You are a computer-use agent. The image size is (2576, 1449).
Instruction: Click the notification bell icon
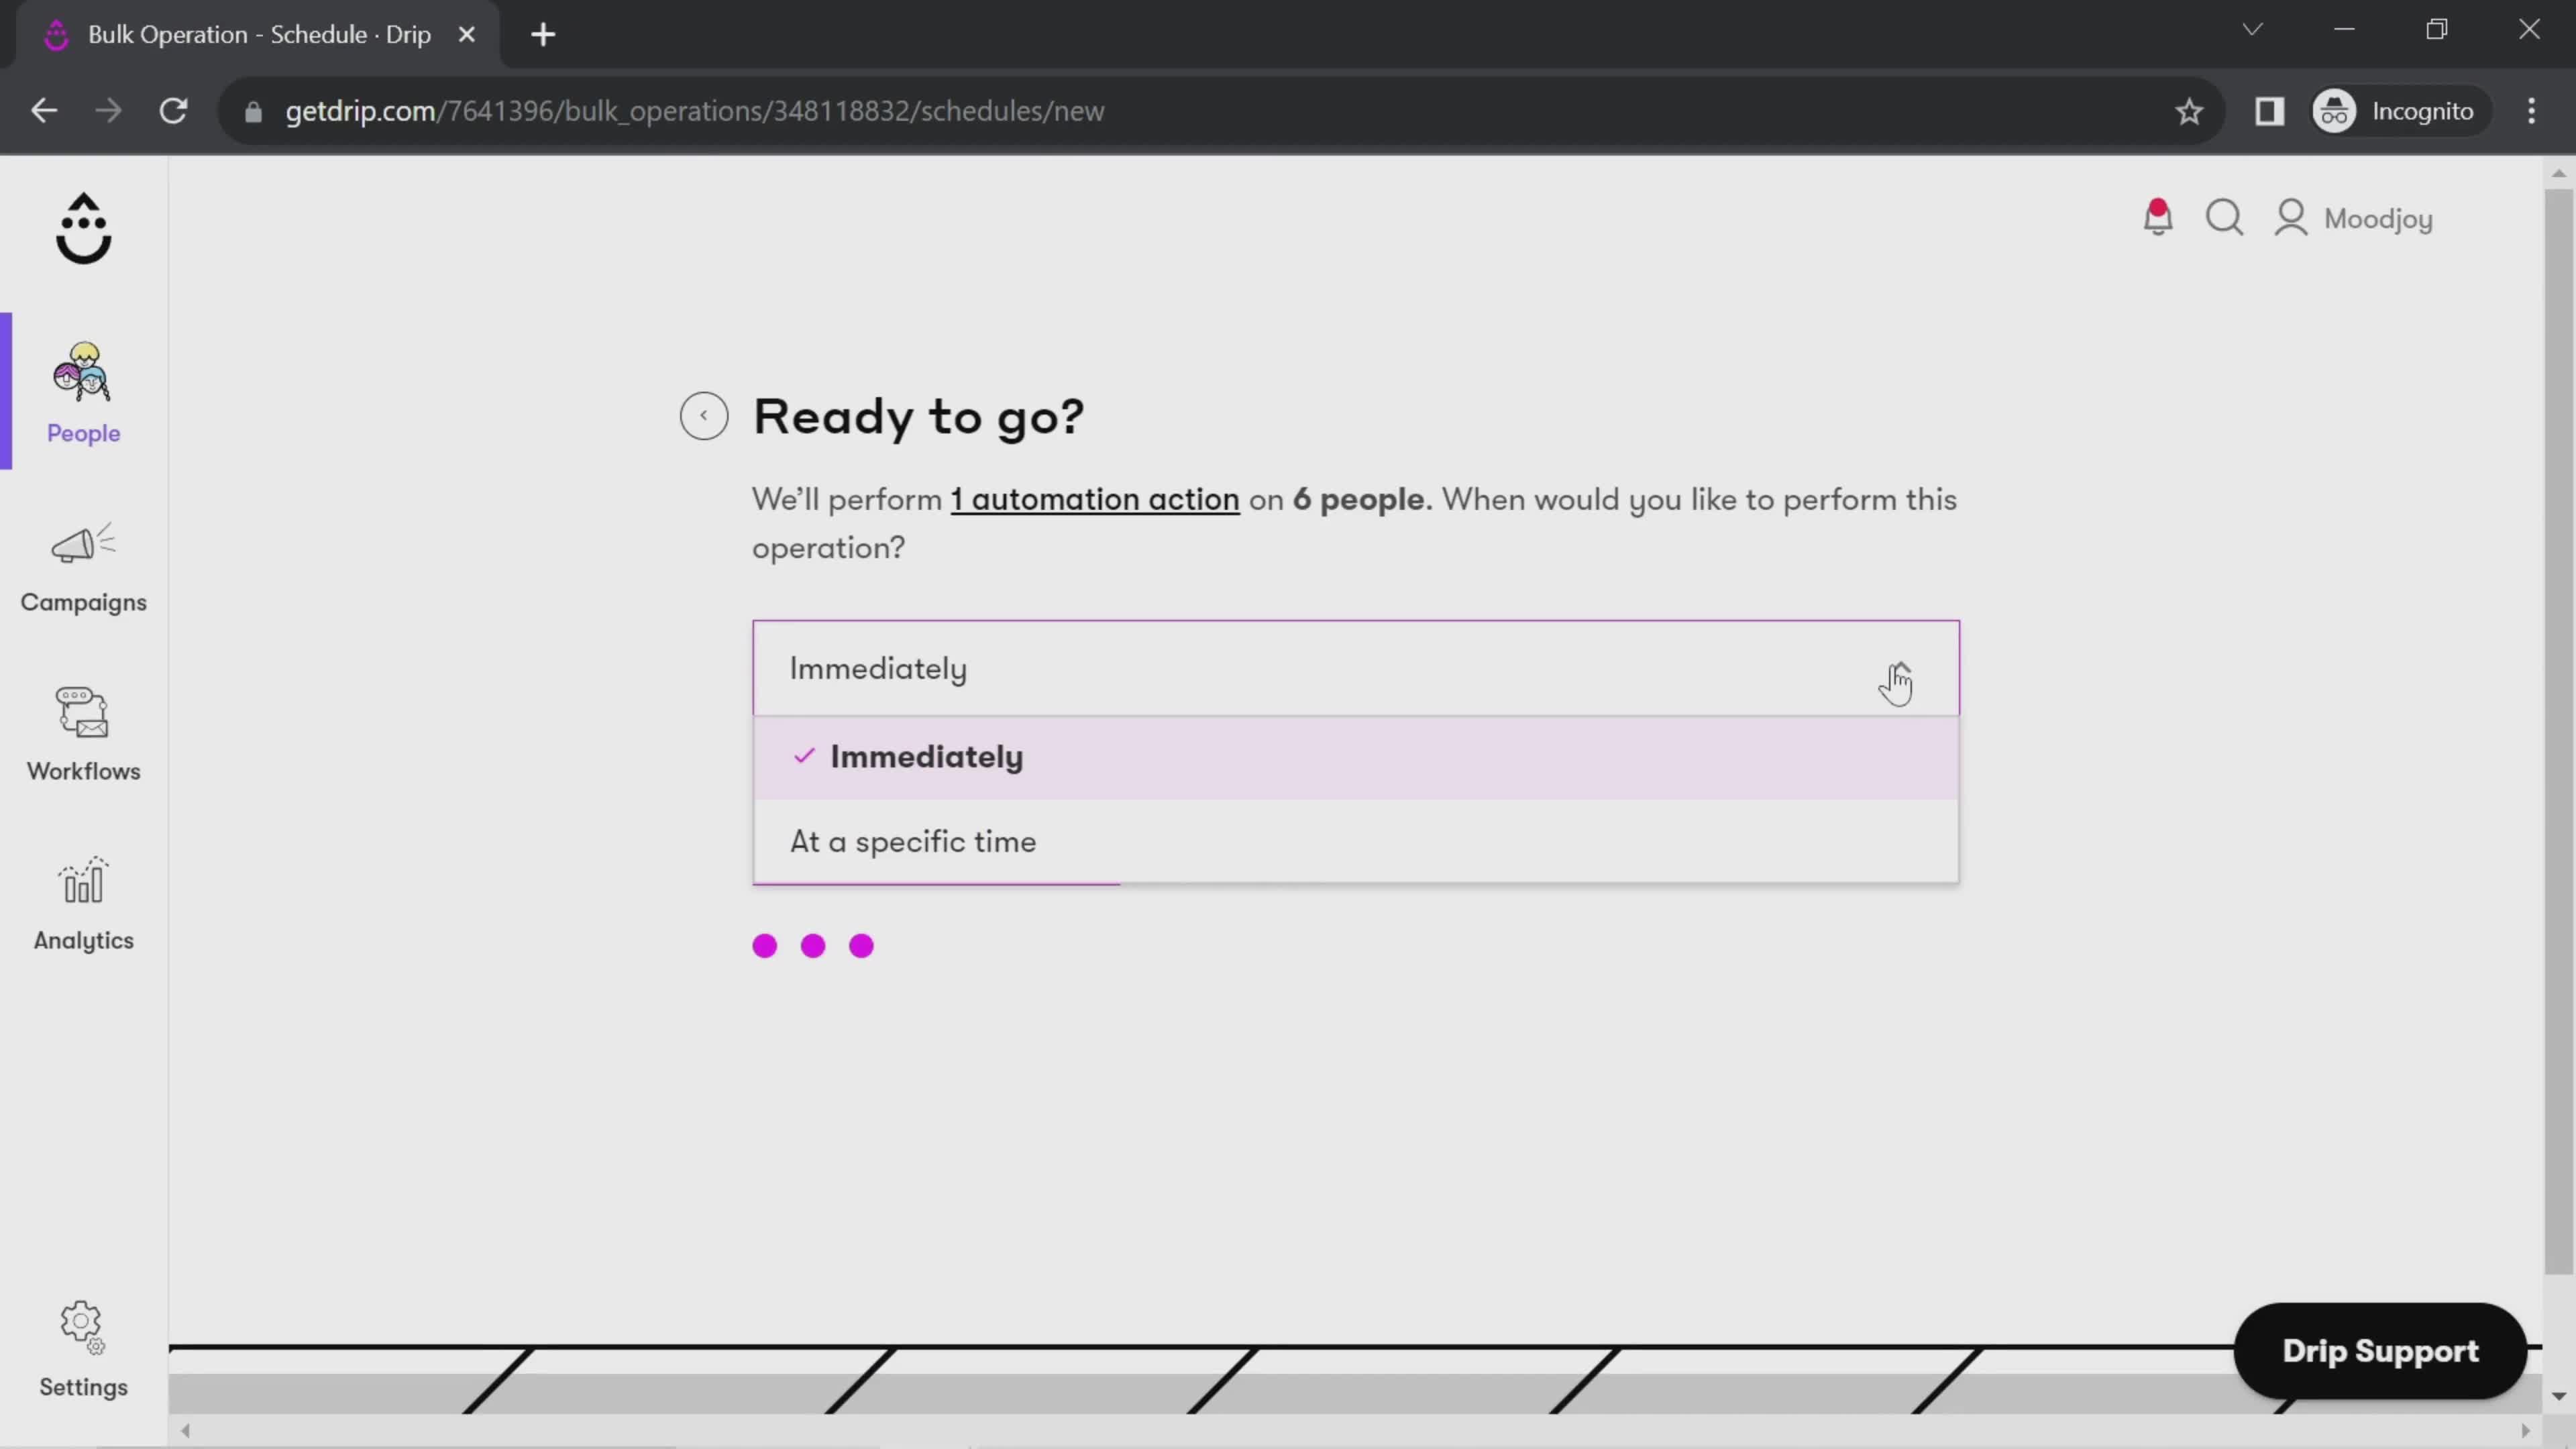[2159, 217]
